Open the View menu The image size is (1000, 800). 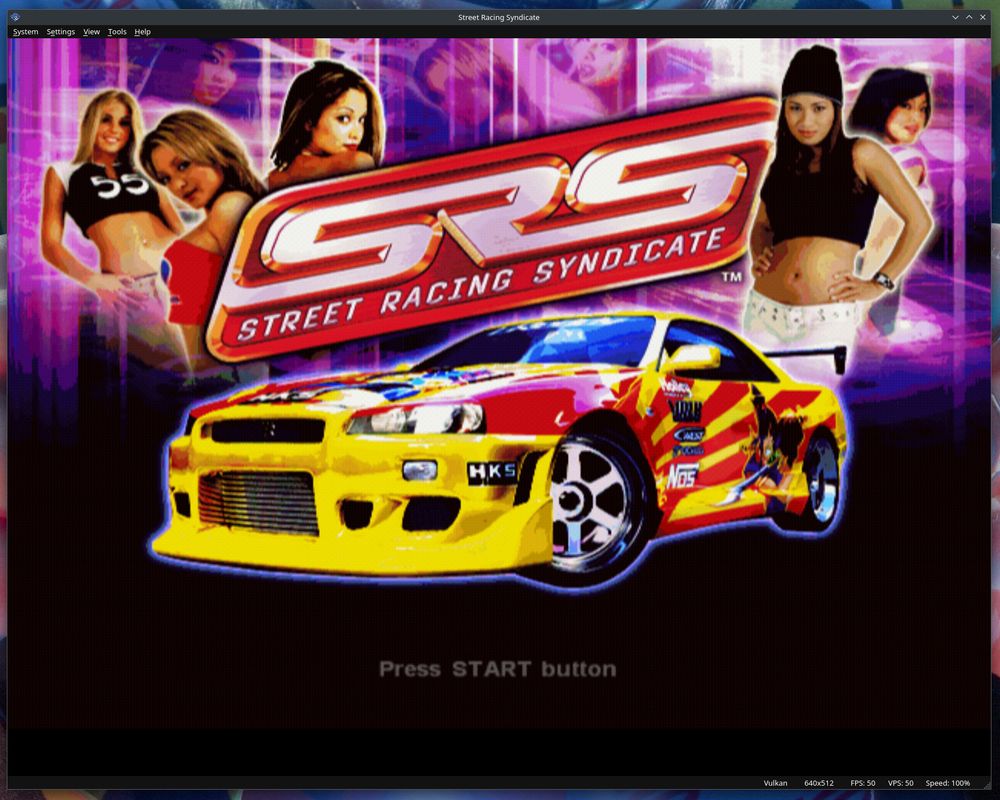coord(91,32)
